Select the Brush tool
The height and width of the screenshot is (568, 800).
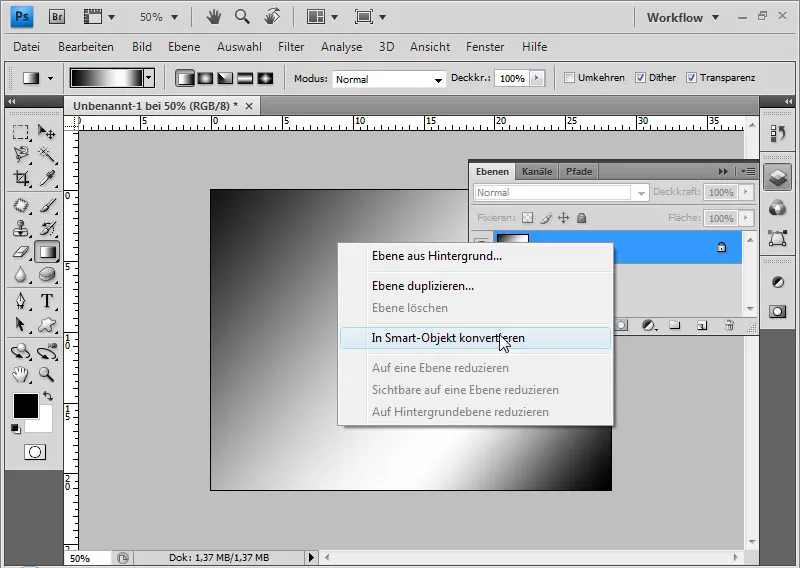click(47, 205)
